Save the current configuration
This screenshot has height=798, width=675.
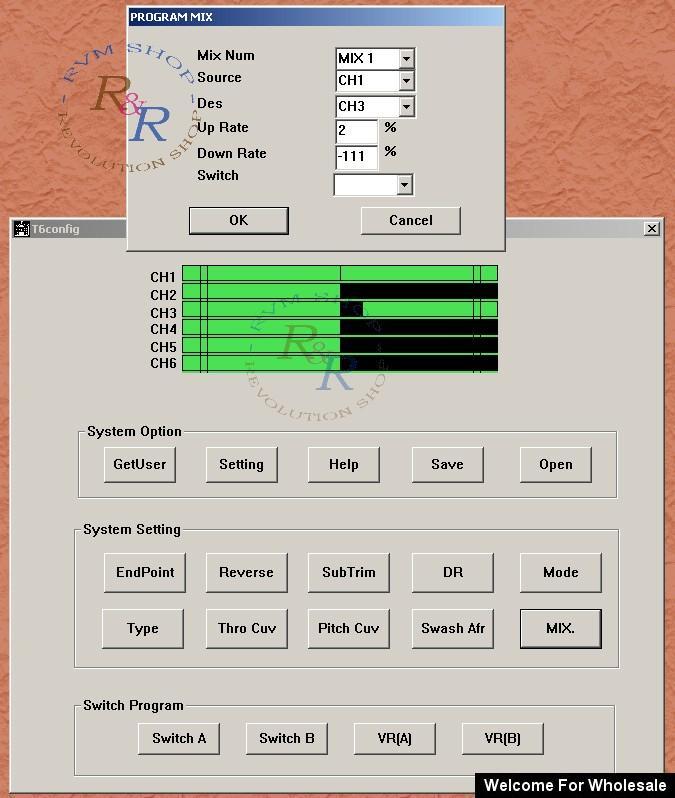click(447, 464)
